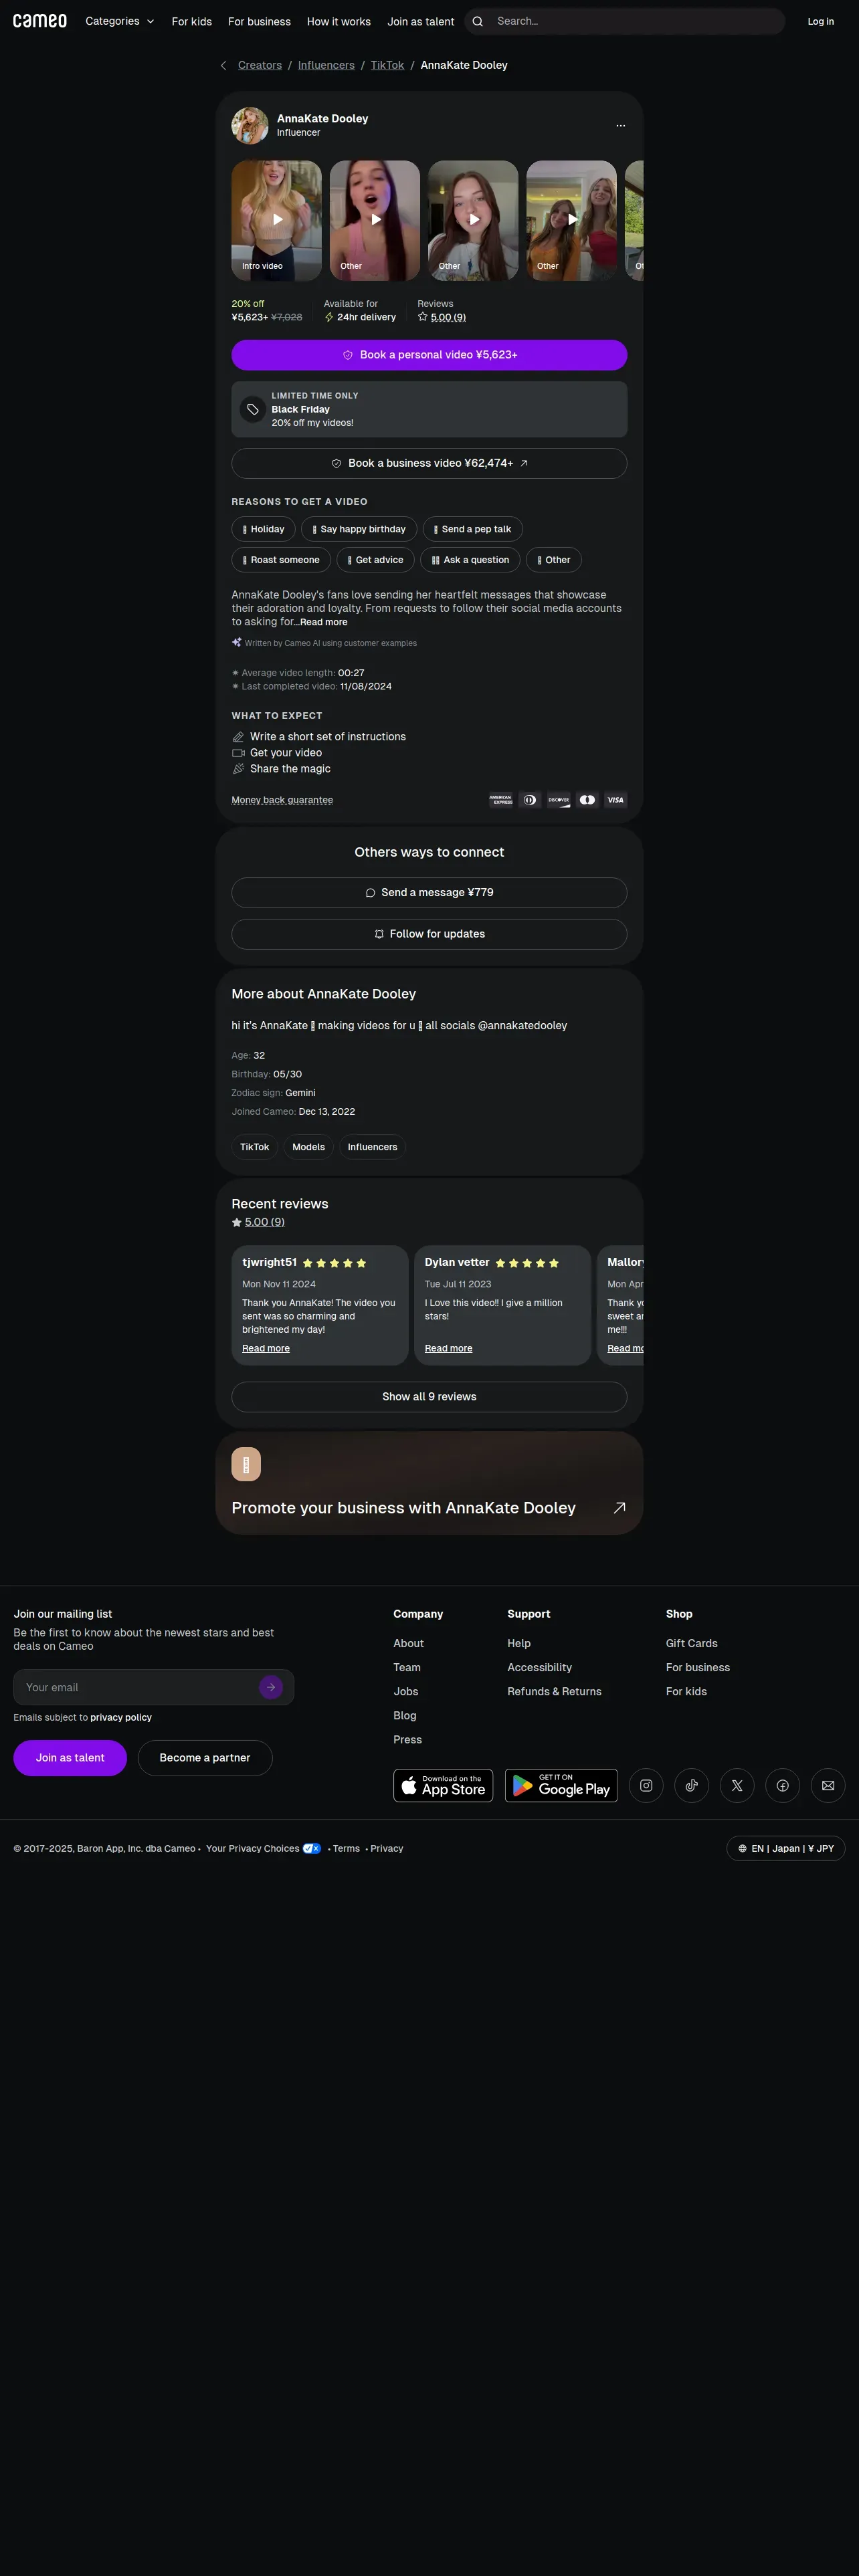Expand the Categories dropdown
Viewport: 859px width, 2576px height.
120,21
